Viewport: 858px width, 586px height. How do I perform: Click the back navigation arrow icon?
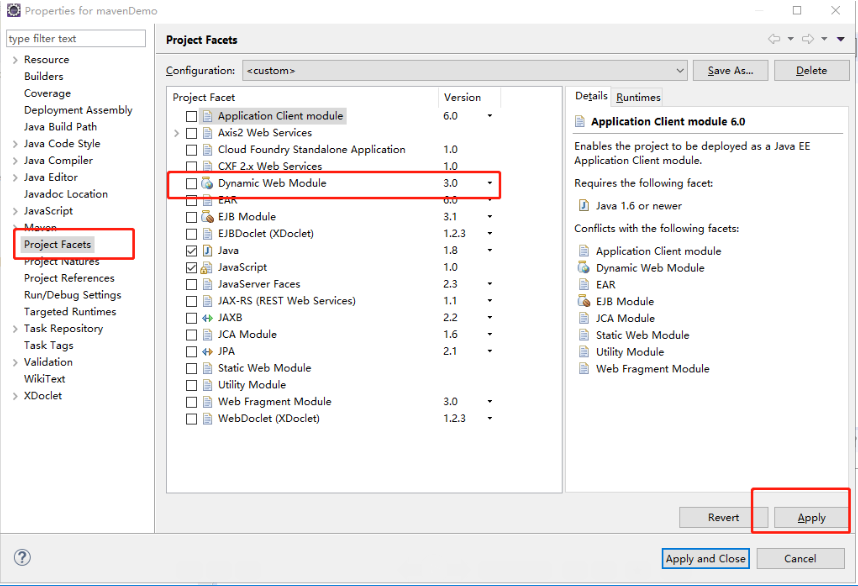click(774, 39)
